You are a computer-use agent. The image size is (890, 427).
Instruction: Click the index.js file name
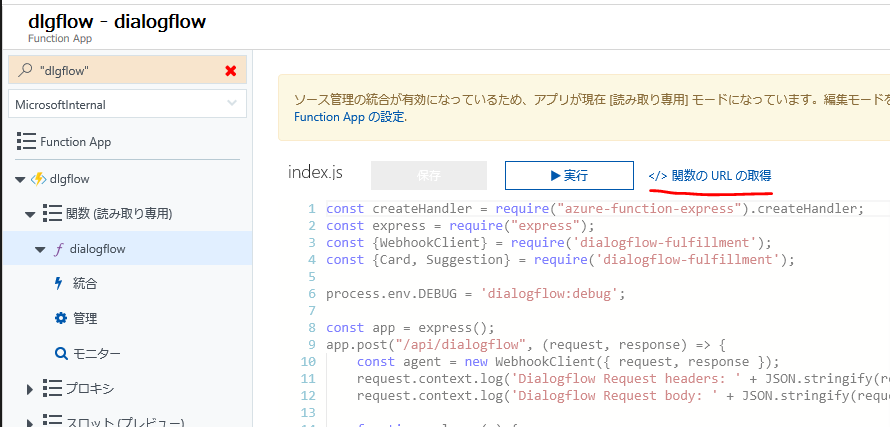(x=316, y=173)
